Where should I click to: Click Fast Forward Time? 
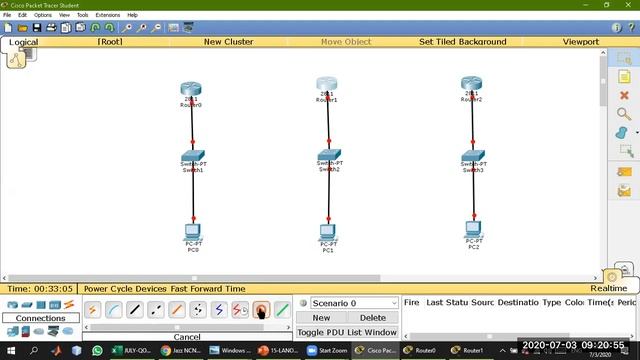coord(208,289)
